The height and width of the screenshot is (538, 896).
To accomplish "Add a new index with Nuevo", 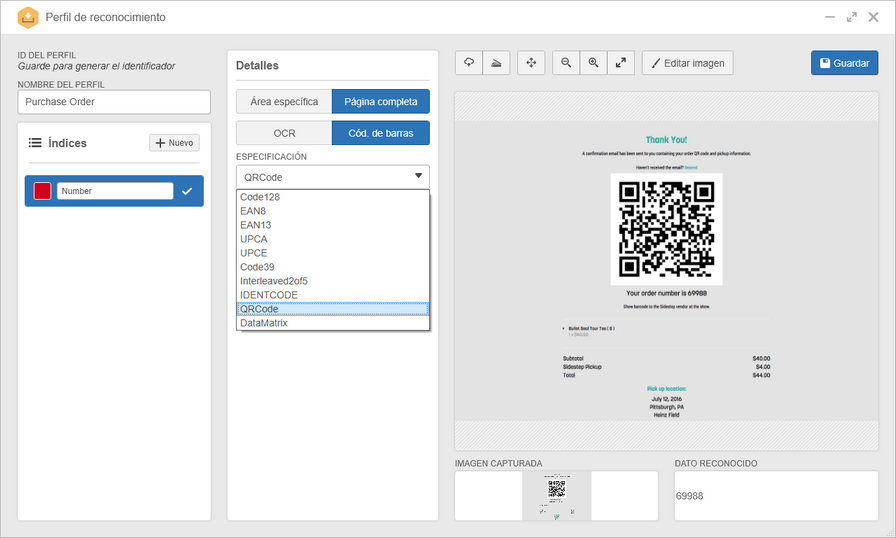I will (x=174, y=143).
